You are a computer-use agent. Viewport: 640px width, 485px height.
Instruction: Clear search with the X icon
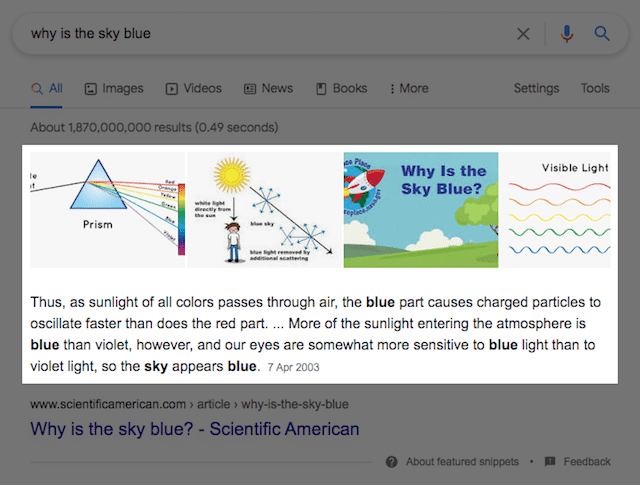[523, 34]
